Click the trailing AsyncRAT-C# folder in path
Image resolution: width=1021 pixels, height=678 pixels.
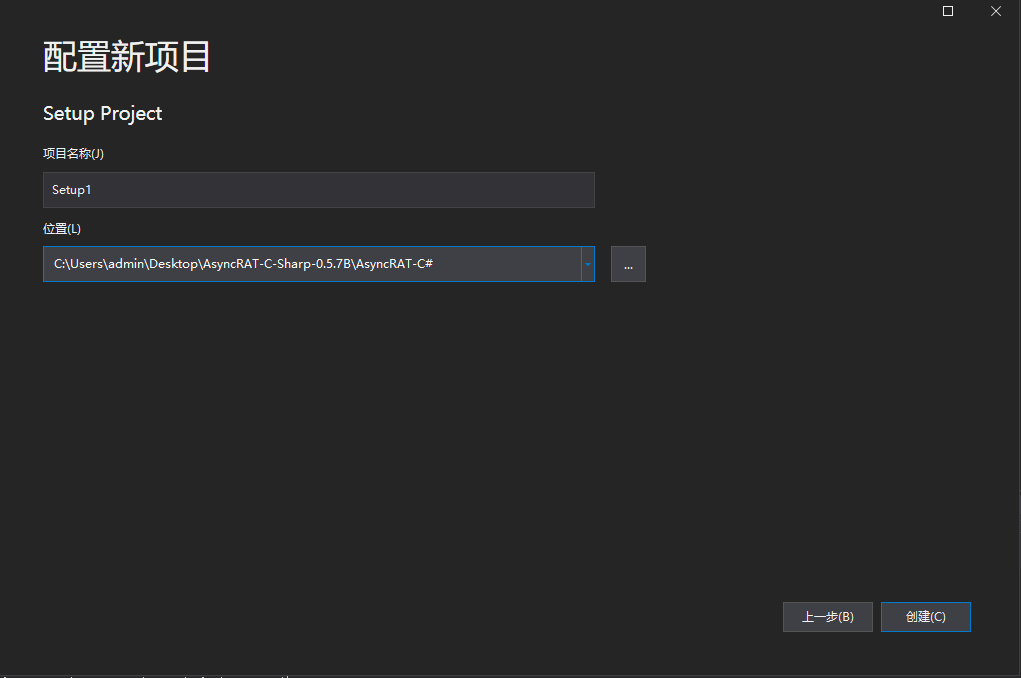pyautogui.click(x=395, y=265)
